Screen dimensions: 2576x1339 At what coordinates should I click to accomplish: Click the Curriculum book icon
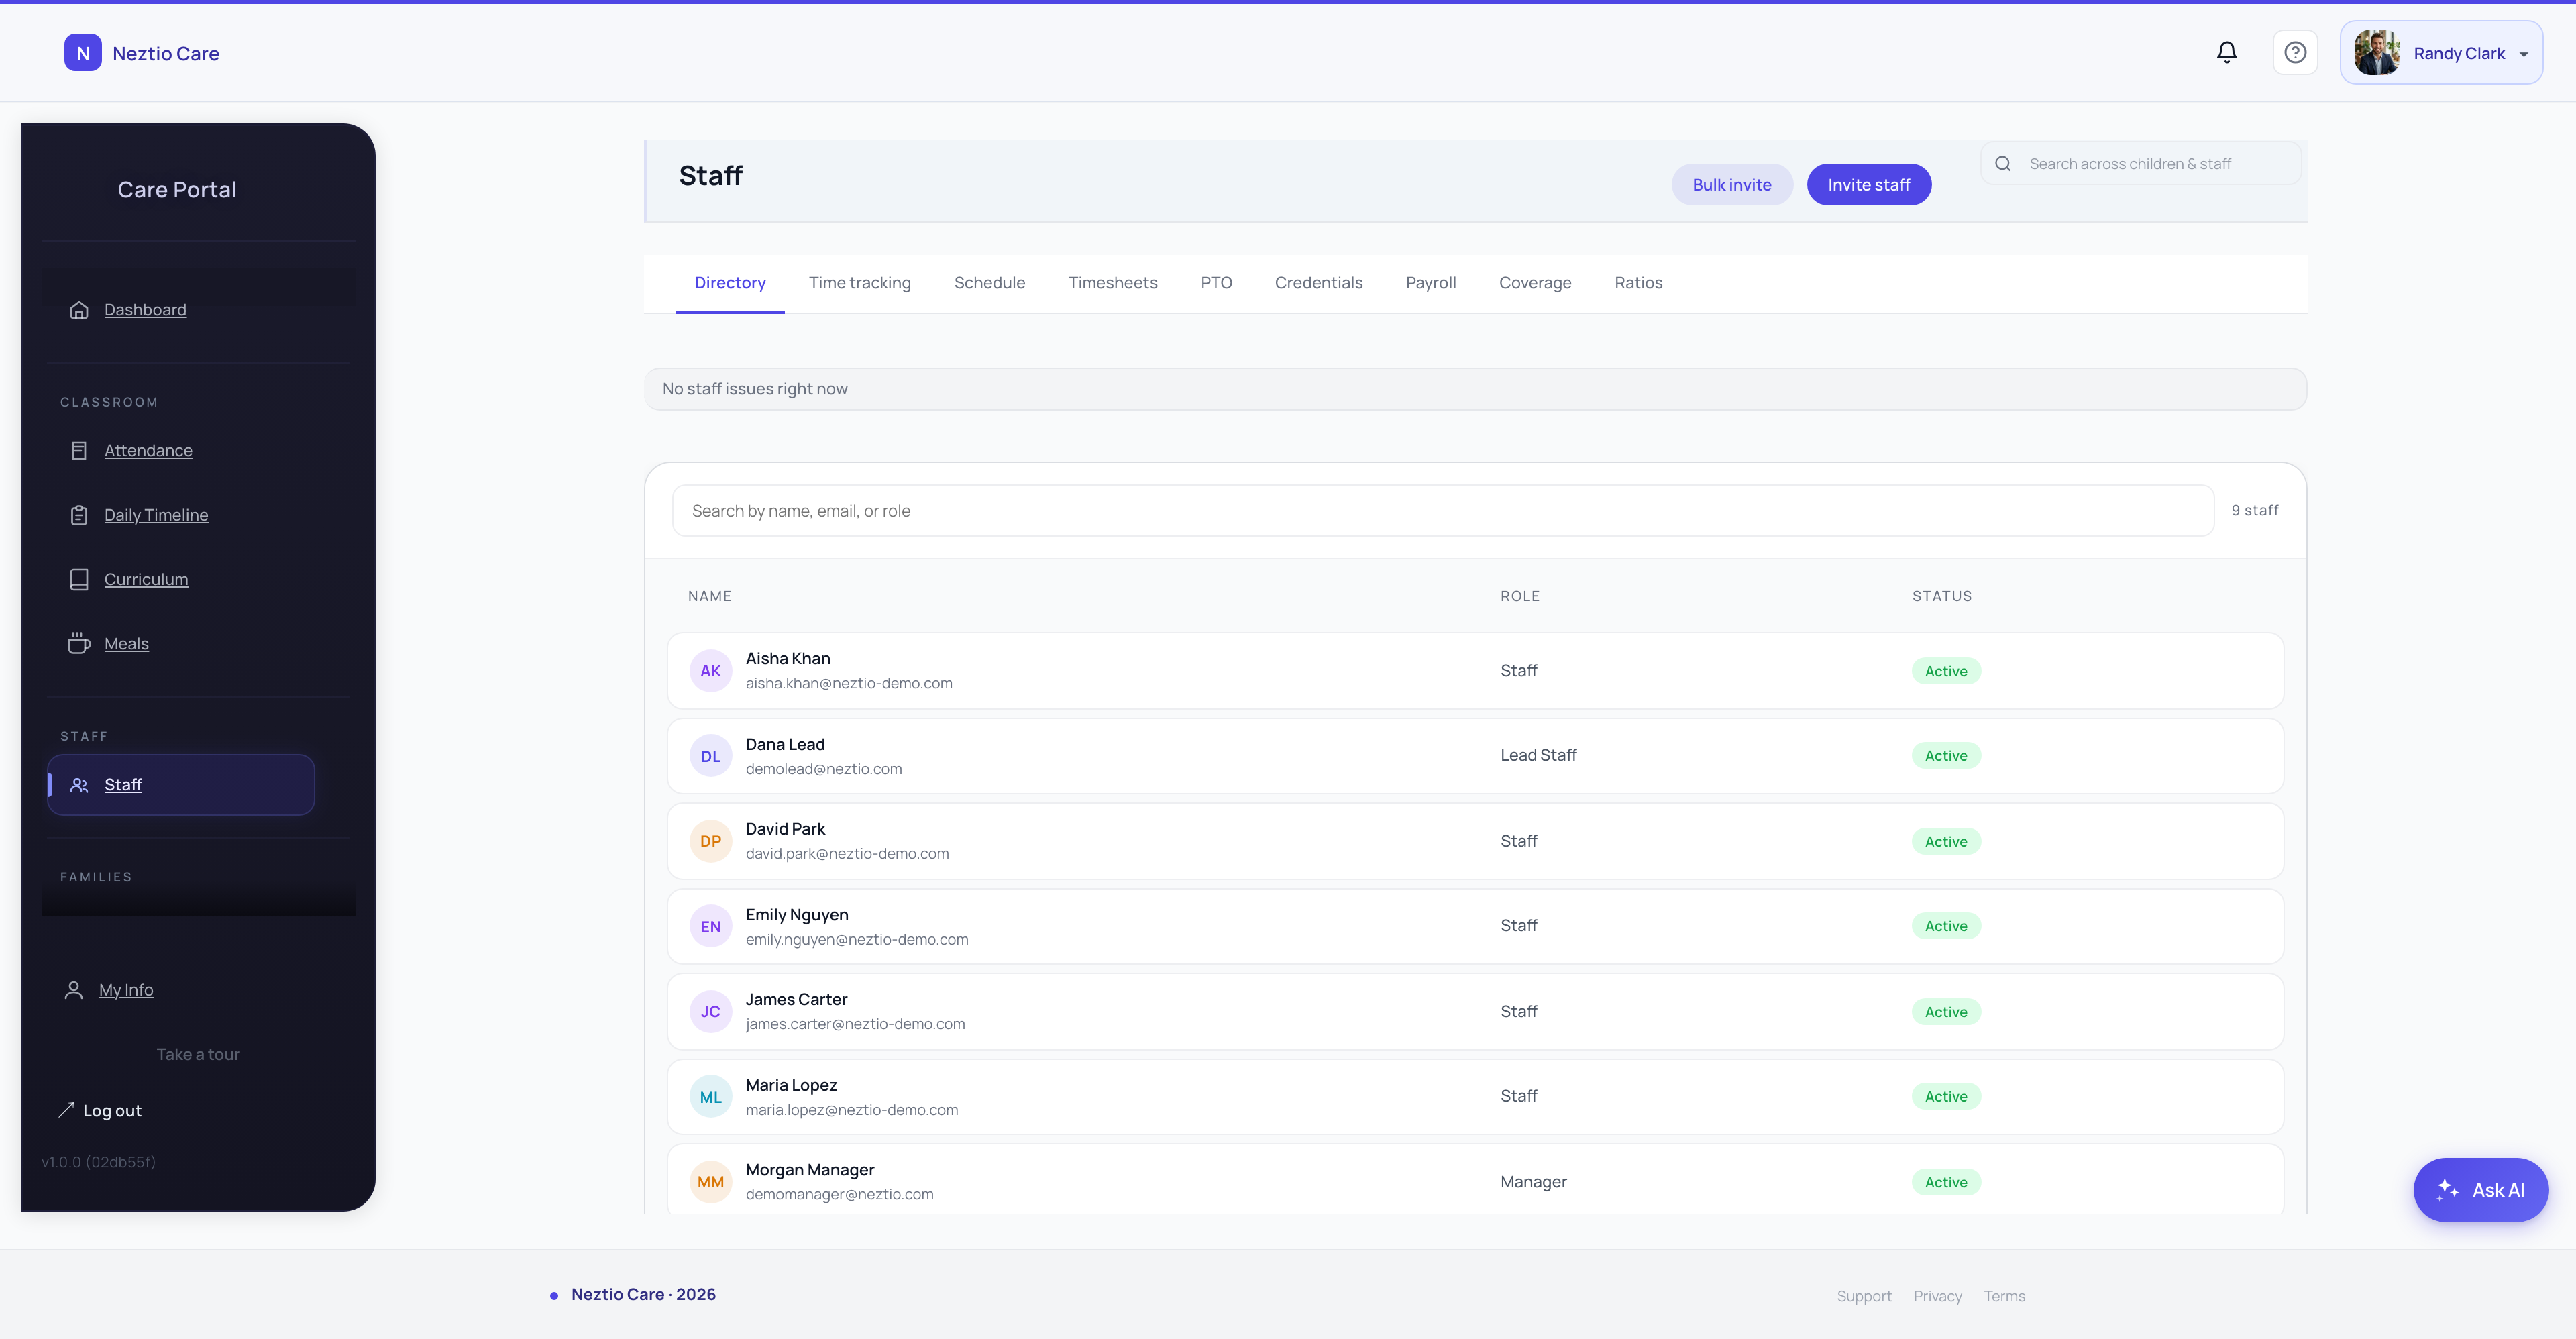(79, 579)
